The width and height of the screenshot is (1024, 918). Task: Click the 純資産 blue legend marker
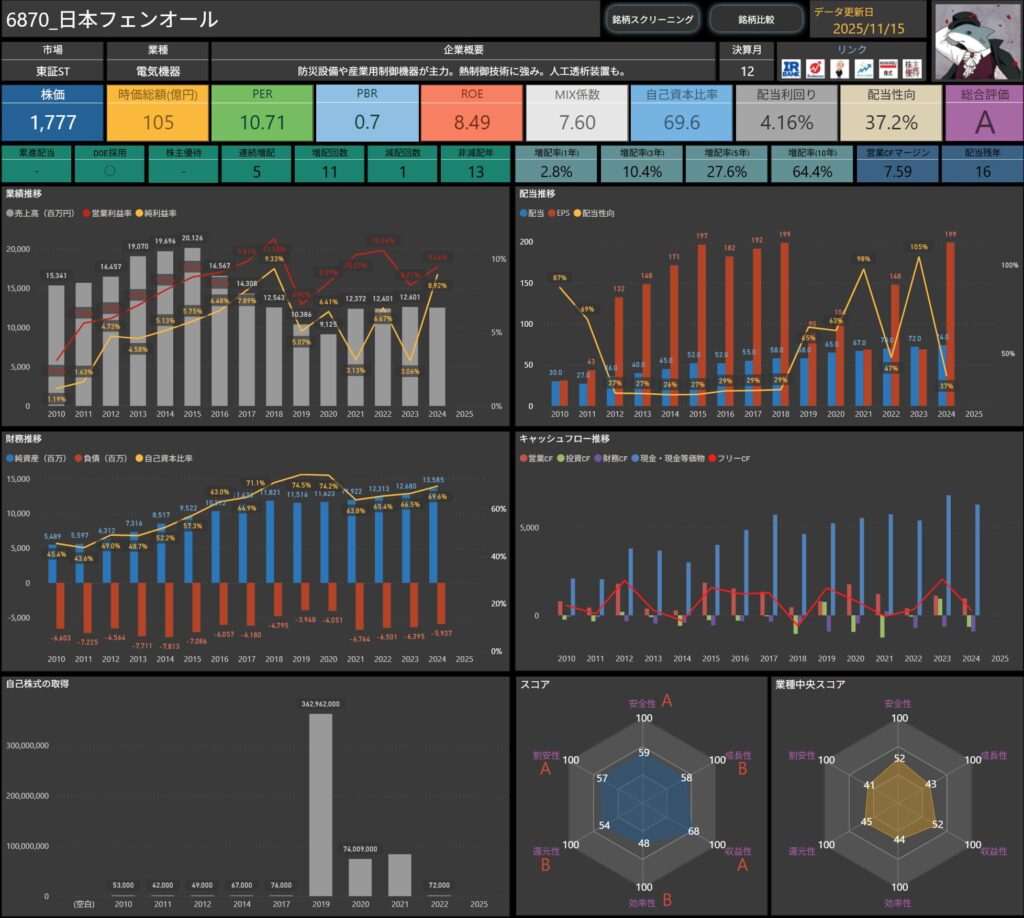pos(10,458)
